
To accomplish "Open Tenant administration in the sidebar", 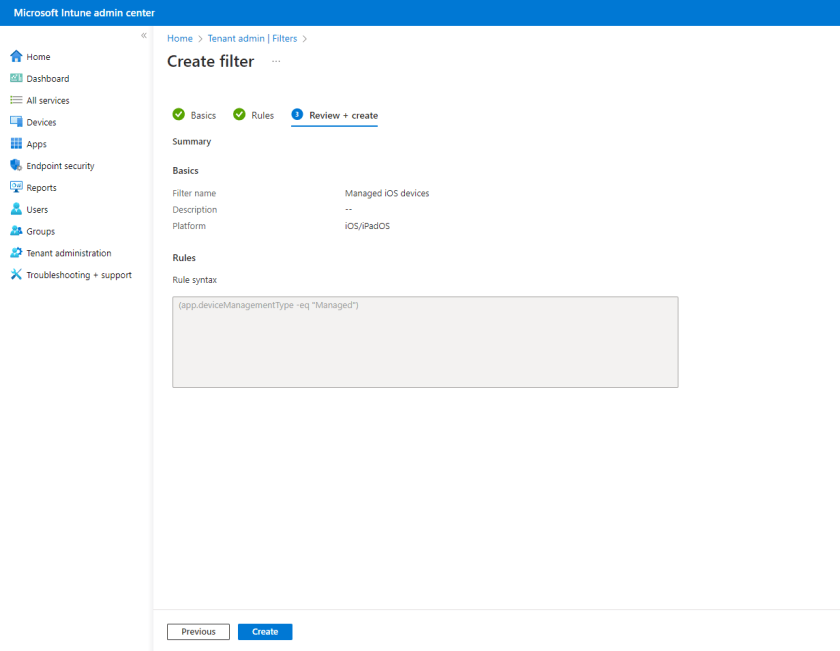I will coord(69,253).
